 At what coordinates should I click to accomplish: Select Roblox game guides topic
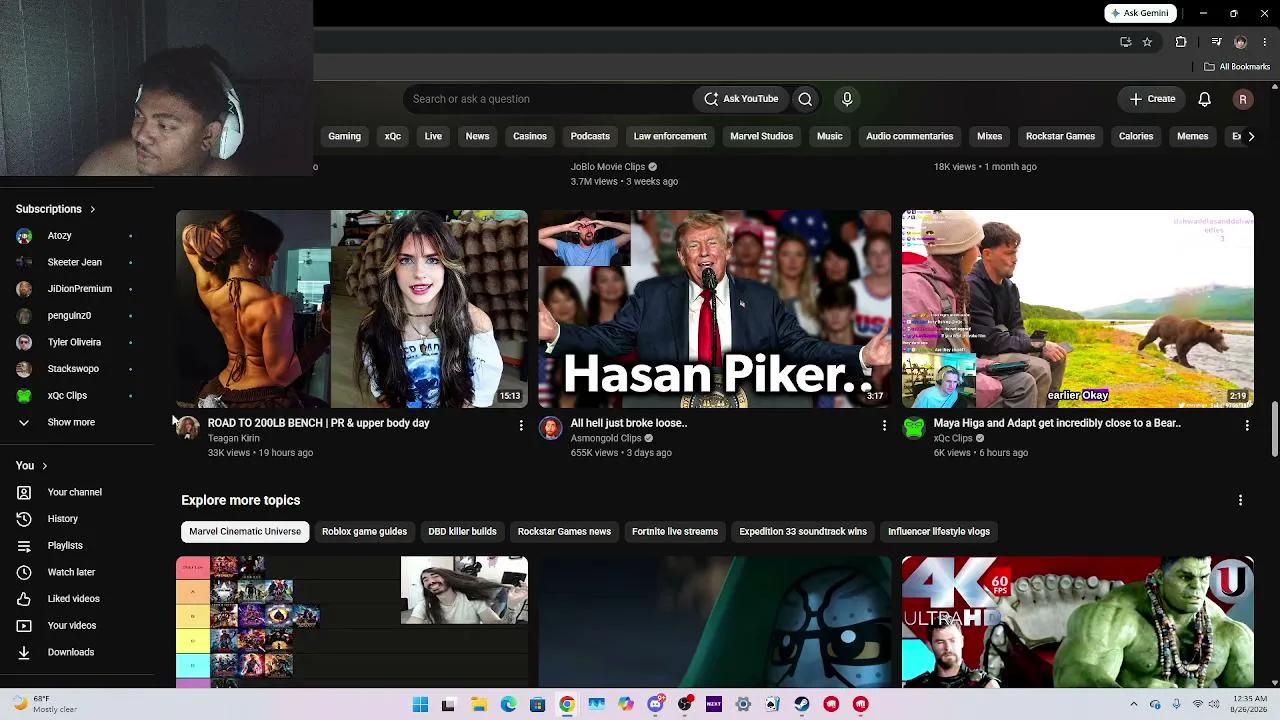click(364, 532)
